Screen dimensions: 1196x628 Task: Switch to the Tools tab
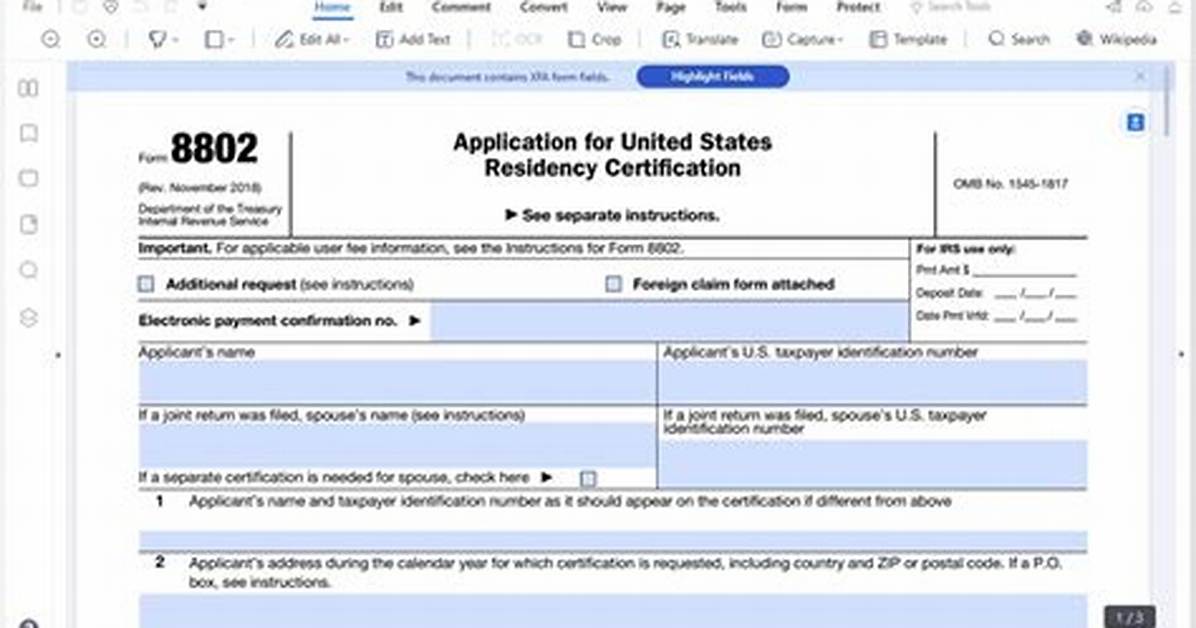point(730,7)
